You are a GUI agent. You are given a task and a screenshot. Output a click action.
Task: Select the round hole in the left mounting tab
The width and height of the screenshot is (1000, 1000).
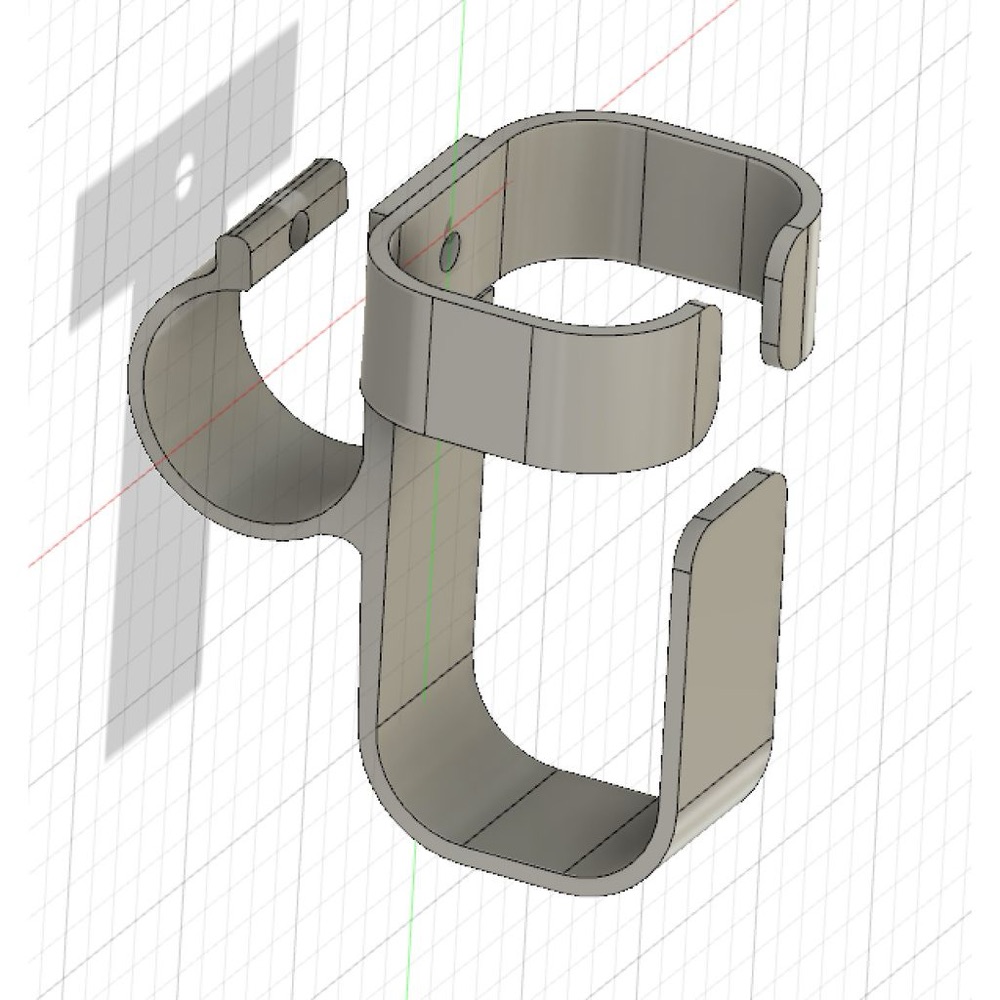point(298,230)
